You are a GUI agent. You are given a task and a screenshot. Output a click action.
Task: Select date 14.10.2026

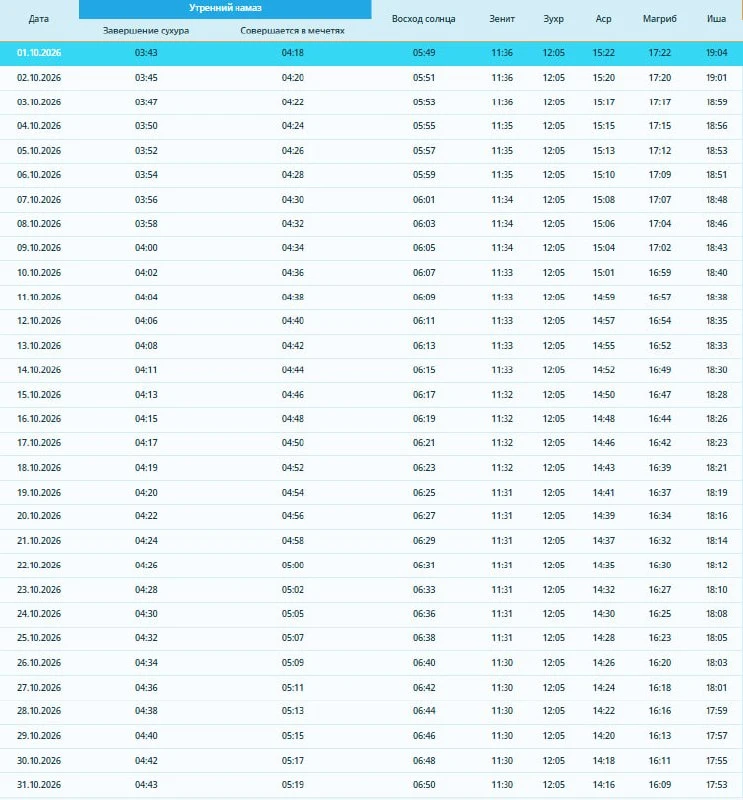coord(39,369)
